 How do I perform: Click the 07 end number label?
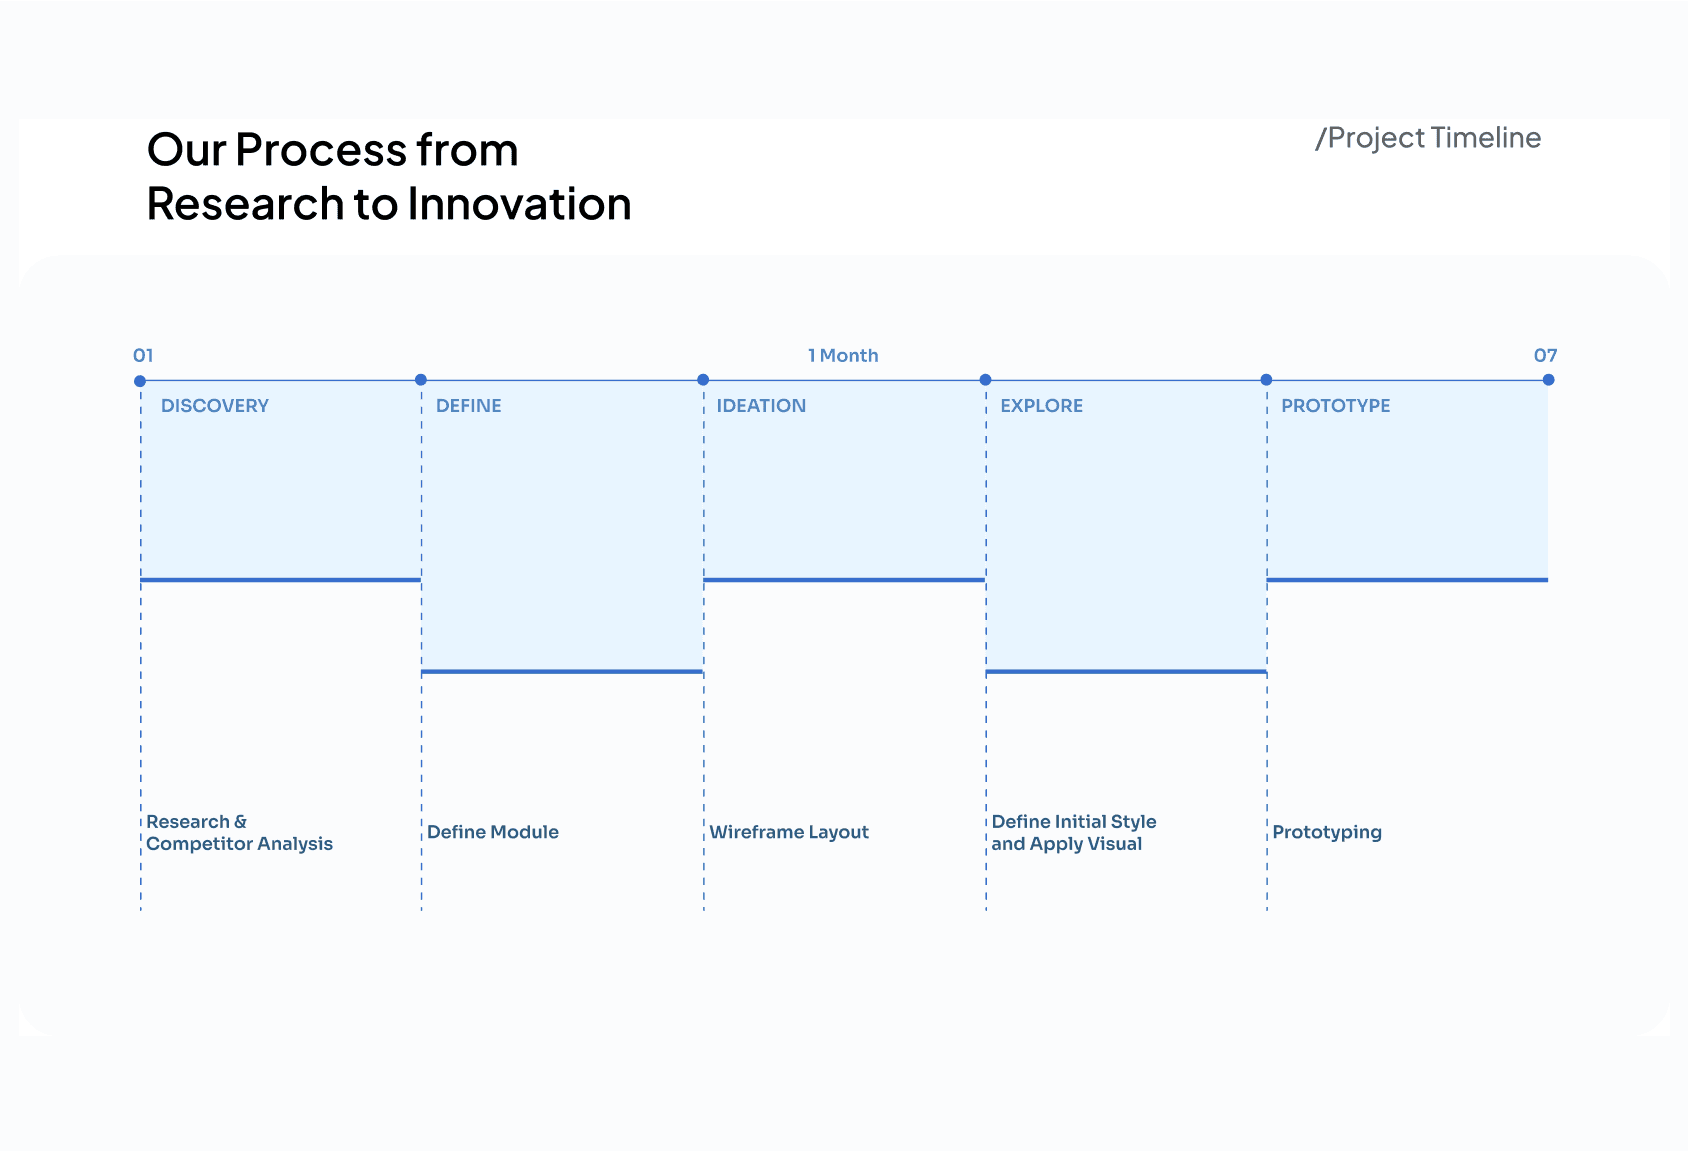(1545, 356)
